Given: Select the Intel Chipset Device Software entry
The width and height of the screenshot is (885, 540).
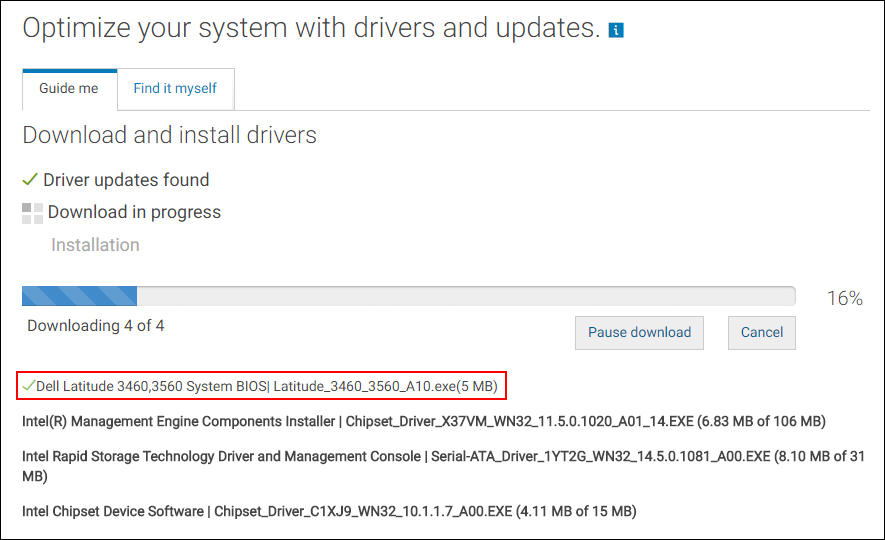Looking at the screenshot, I should point(329,511).
